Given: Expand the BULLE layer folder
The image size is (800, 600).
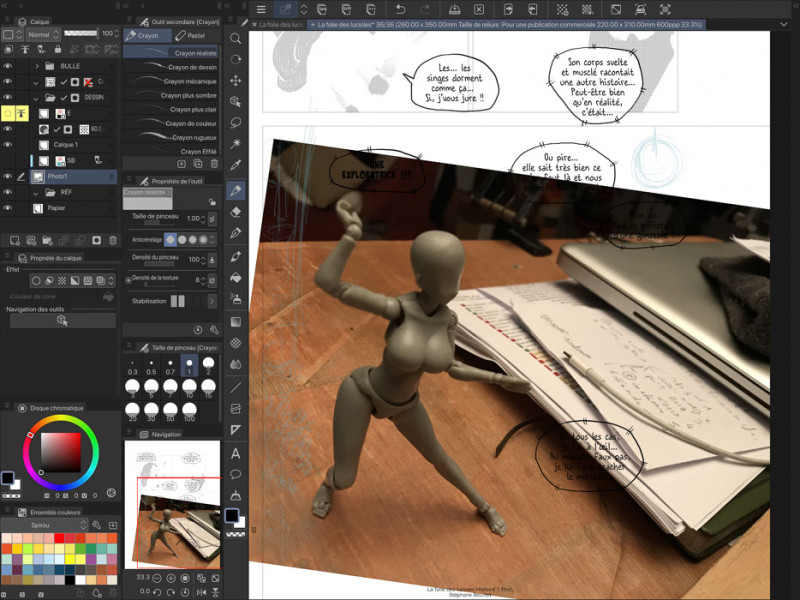Looking at the screenshot, I should click(36, 66).
